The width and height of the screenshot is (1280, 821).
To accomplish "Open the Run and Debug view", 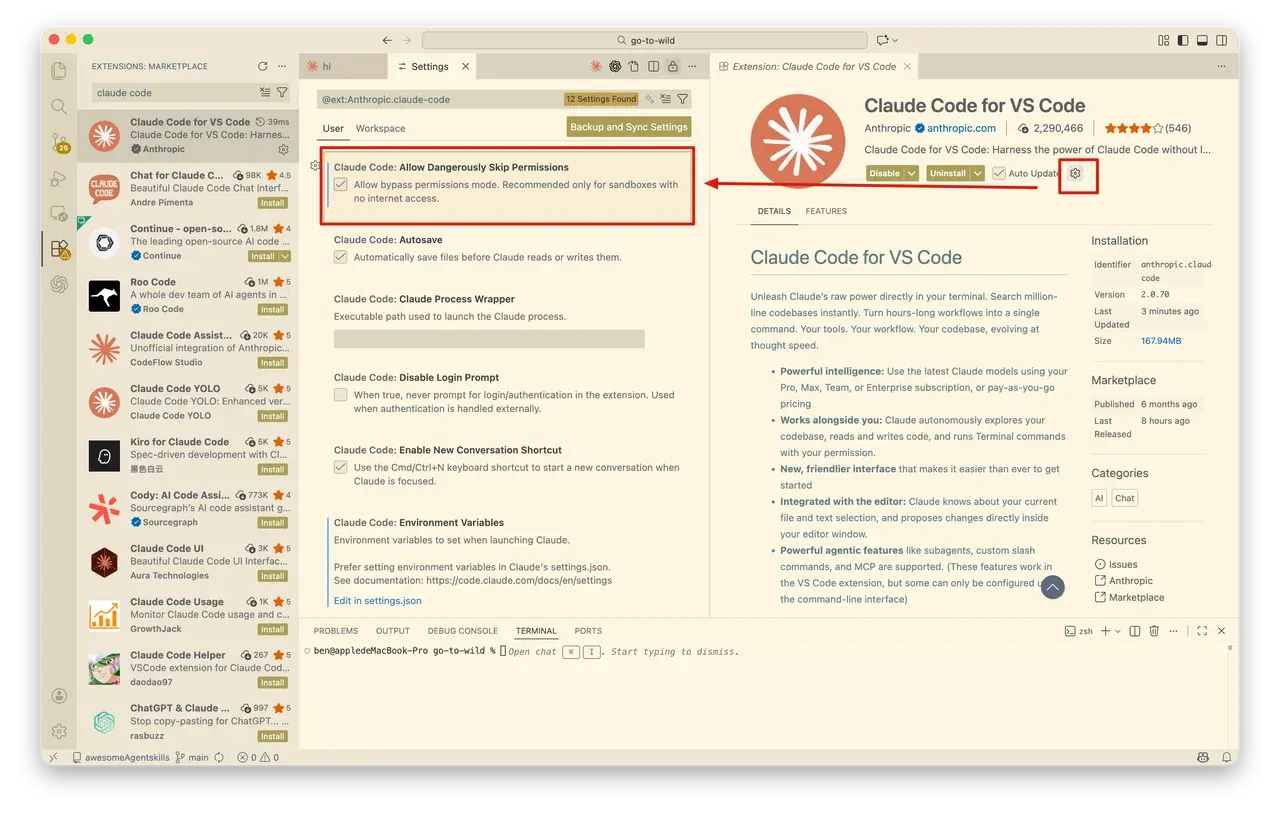I will pos(59,179).
